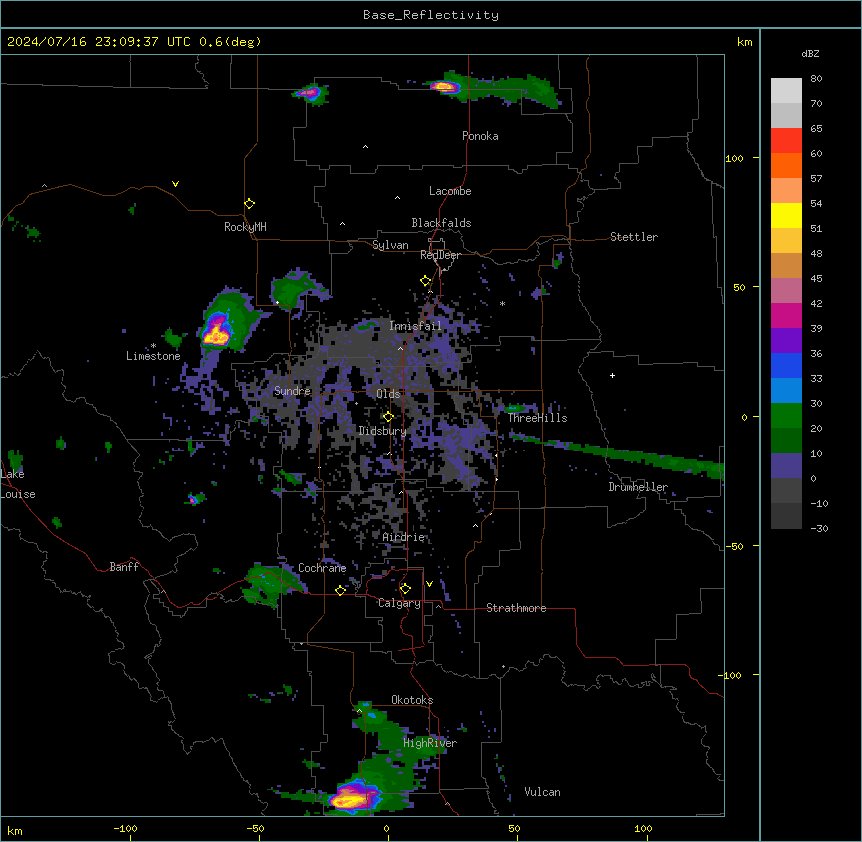Select the Strathmore label

tap(516, 608)
